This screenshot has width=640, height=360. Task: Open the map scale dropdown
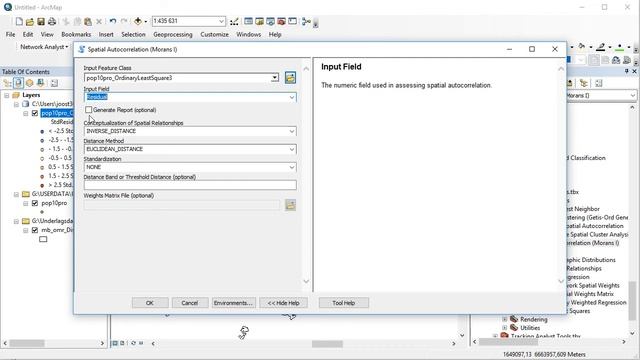point(221,21)
